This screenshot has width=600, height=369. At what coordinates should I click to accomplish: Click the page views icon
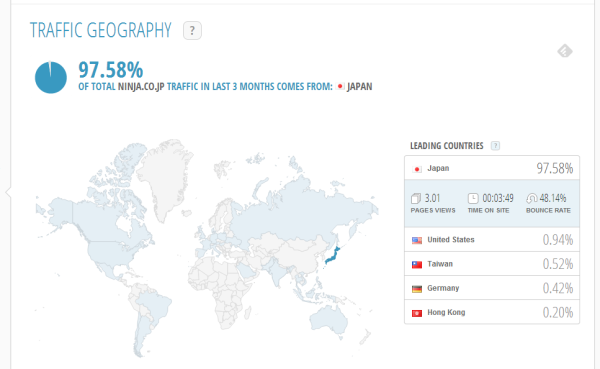(416, 198)
